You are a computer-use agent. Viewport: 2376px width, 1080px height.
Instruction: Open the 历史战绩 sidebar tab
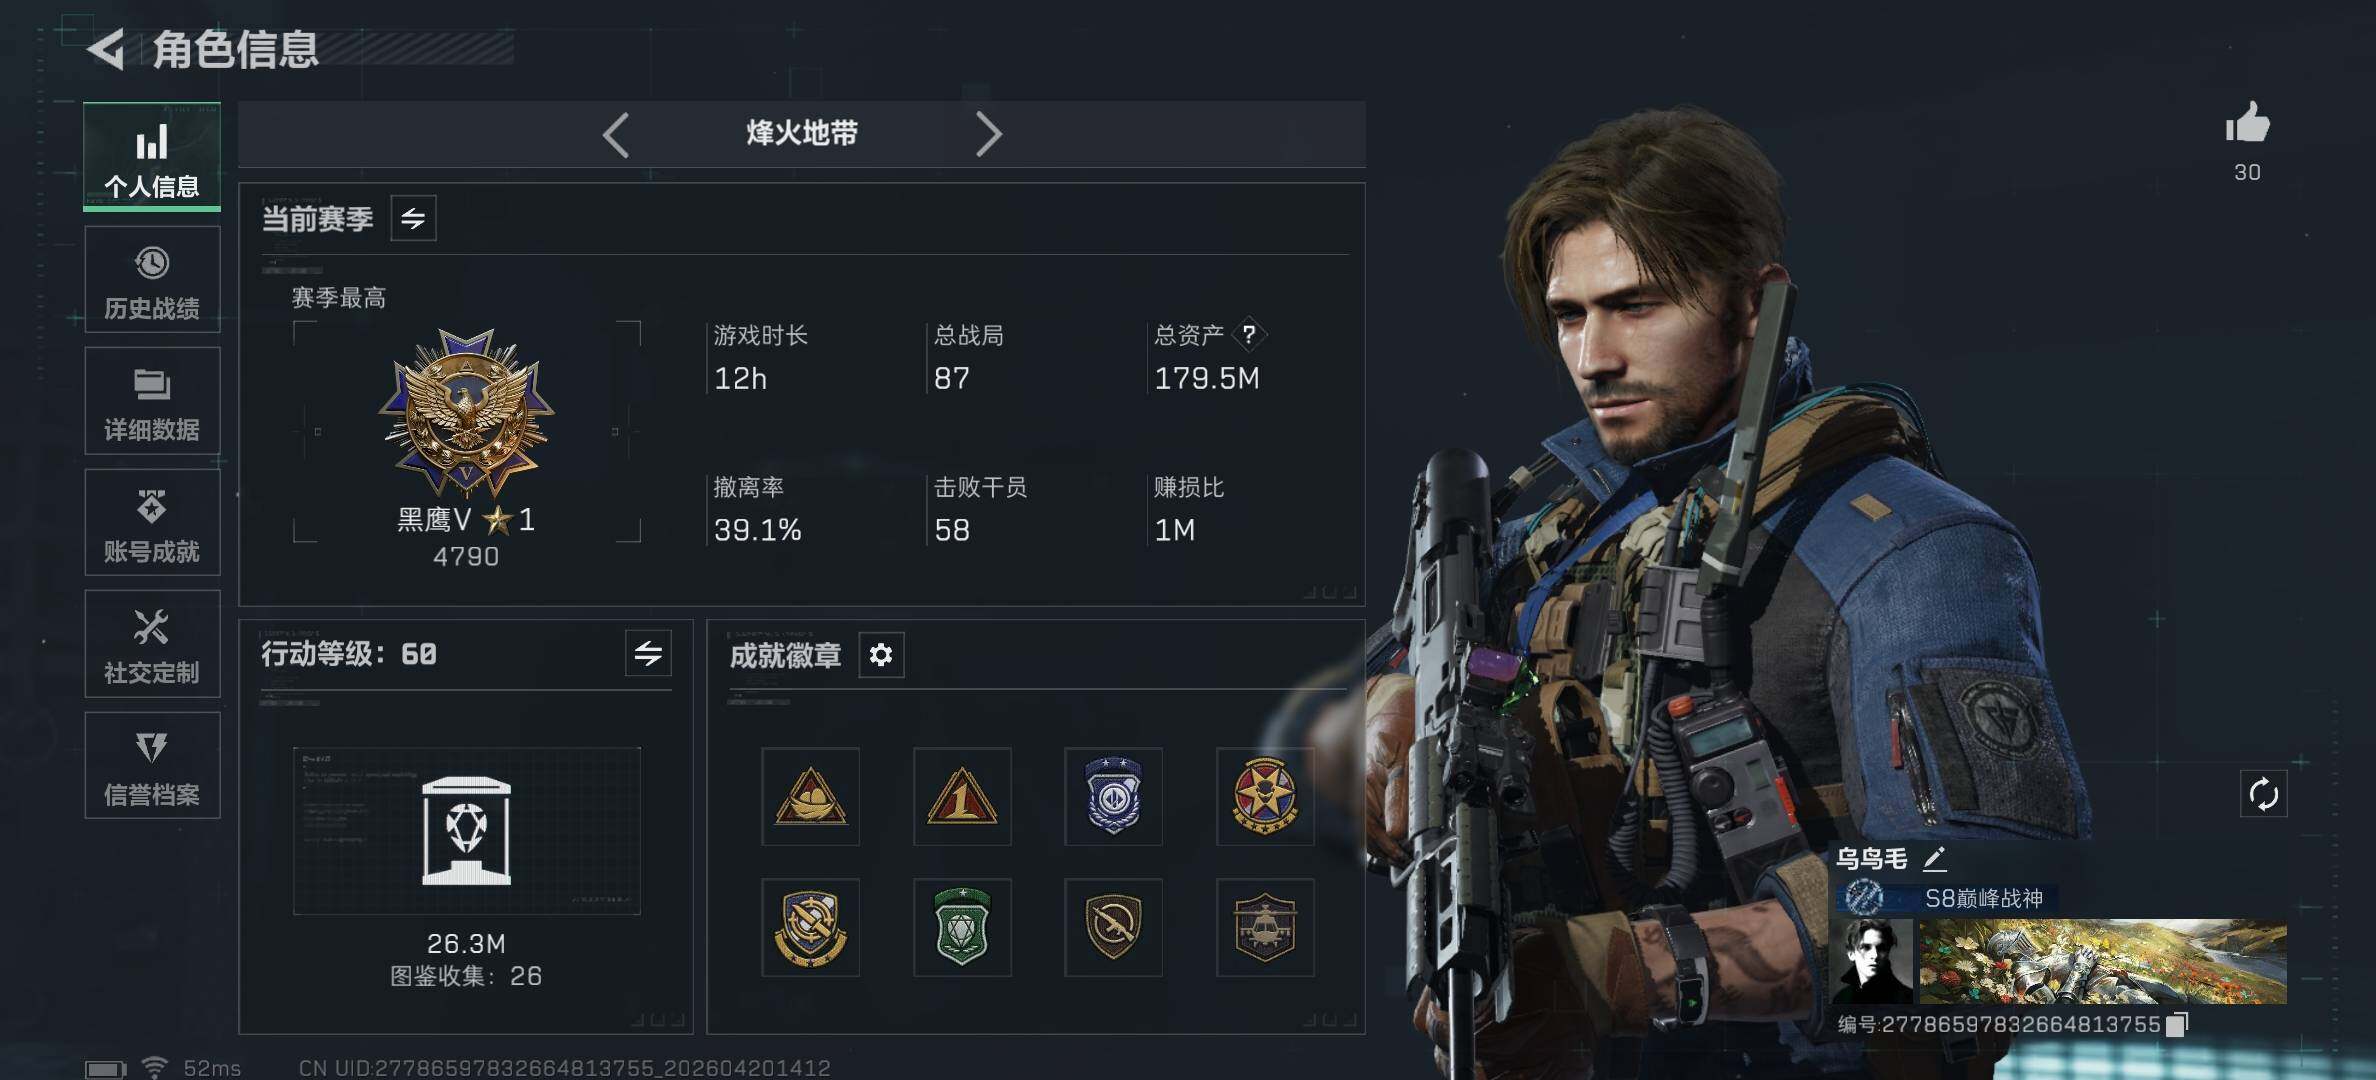click(x=152, y=279)
